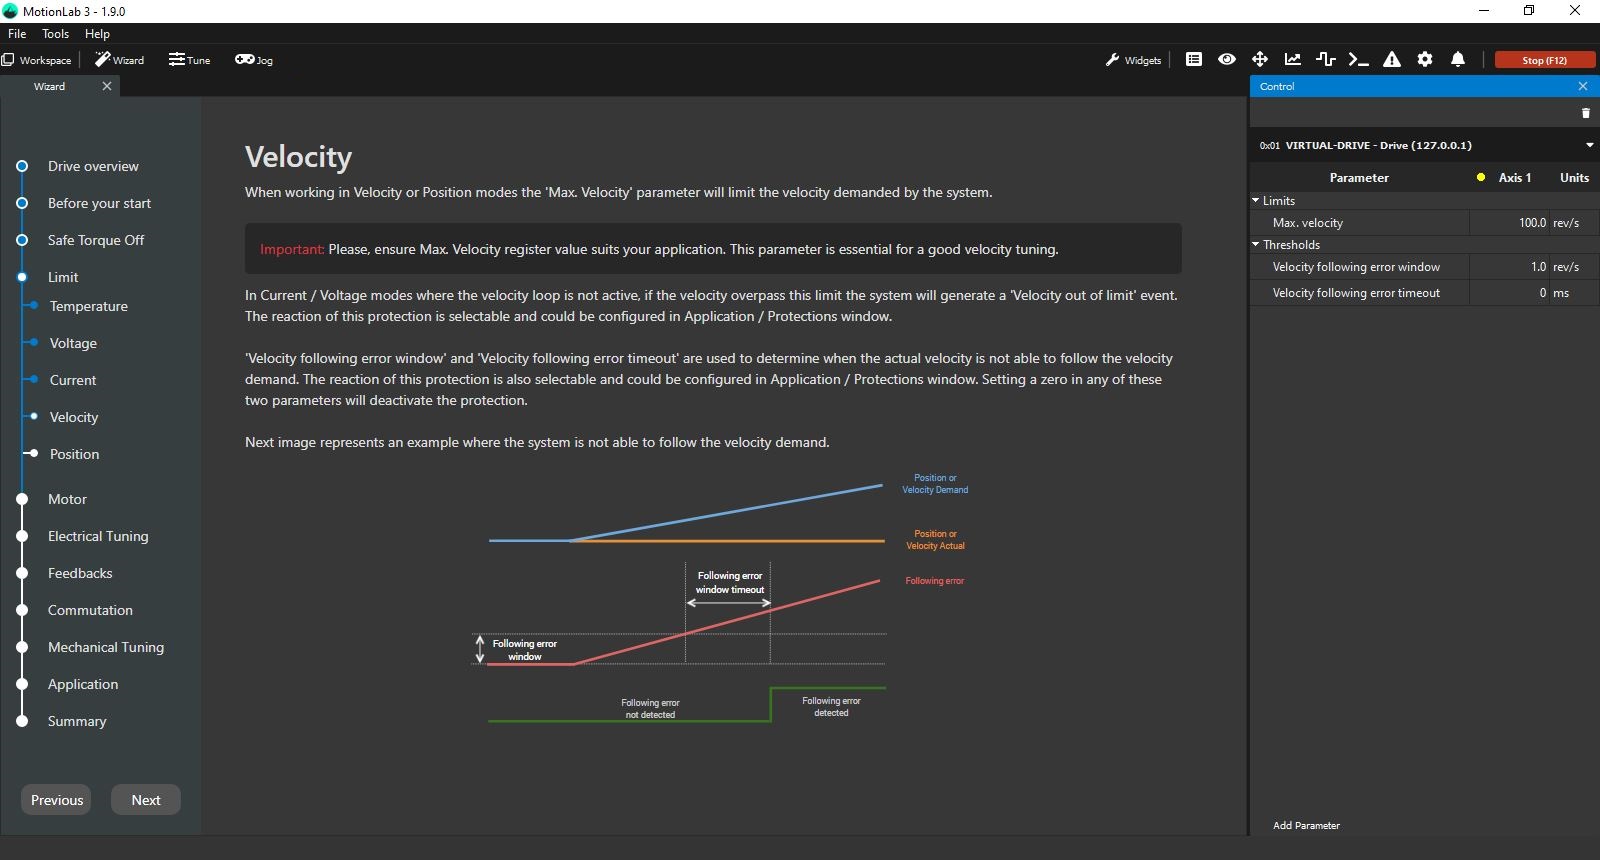Open the scope chart icon
This screenshot has height=860, width=1600.
point(1293,60)
